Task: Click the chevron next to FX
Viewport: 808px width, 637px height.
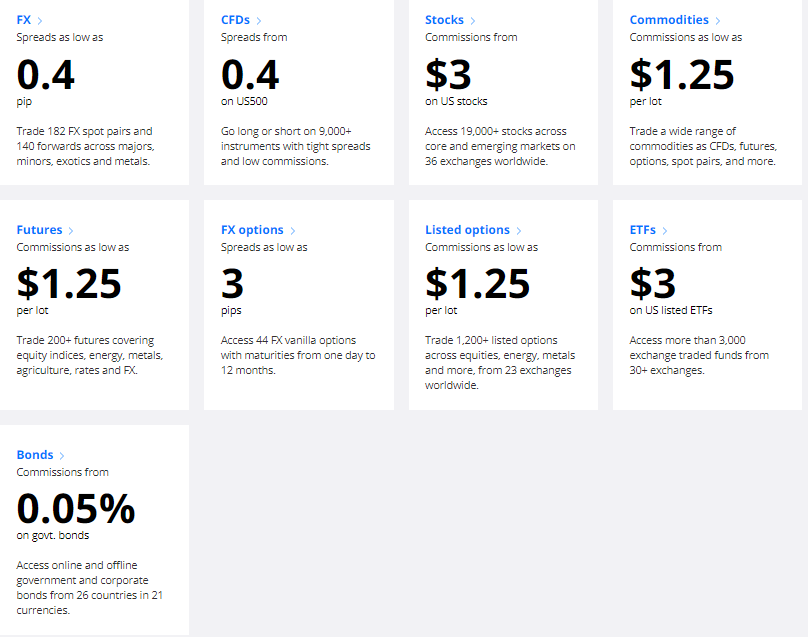Action: 39,21
